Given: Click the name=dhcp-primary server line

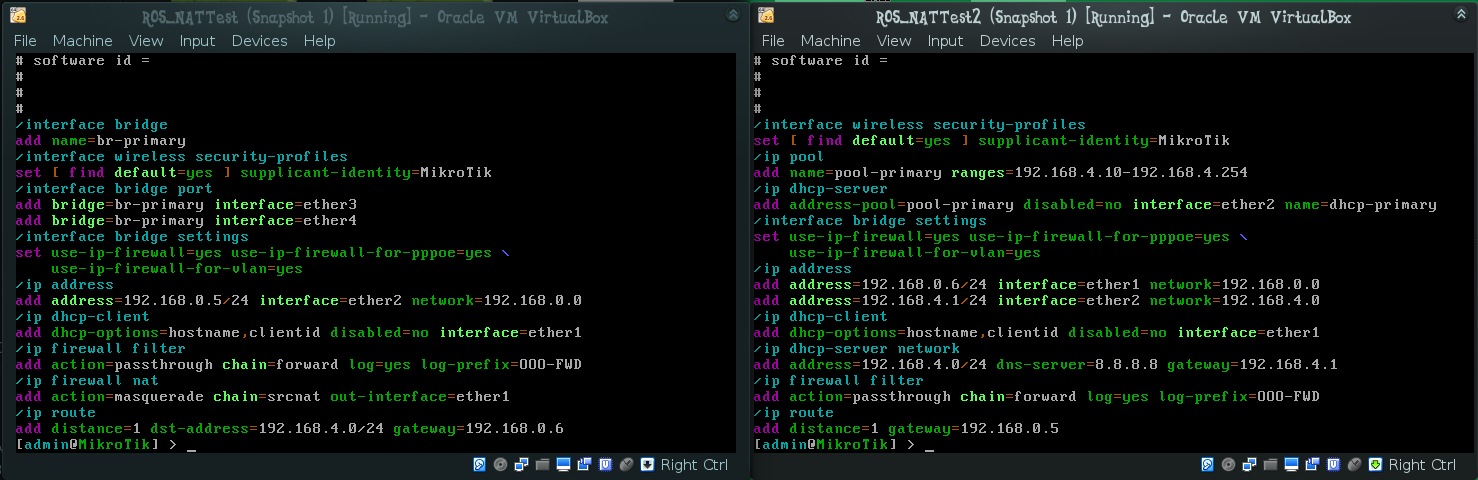Looking at the screenshot, I should click(1095, 205).
